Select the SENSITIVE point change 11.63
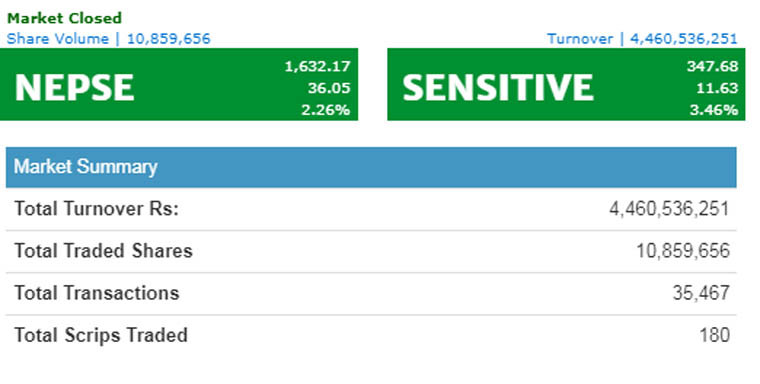 pyautogui.click(x=717, y=88)
